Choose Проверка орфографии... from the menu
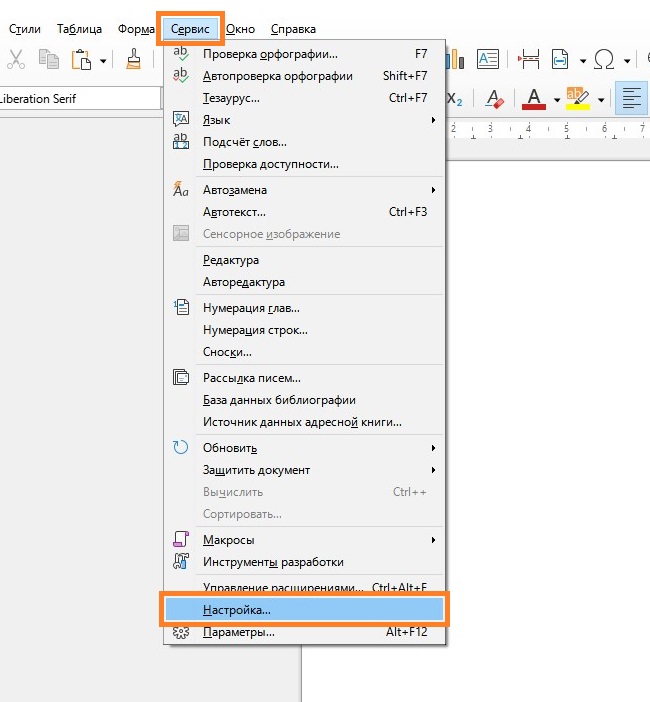This screenshot has height=702, width=650. pos(270,54)
